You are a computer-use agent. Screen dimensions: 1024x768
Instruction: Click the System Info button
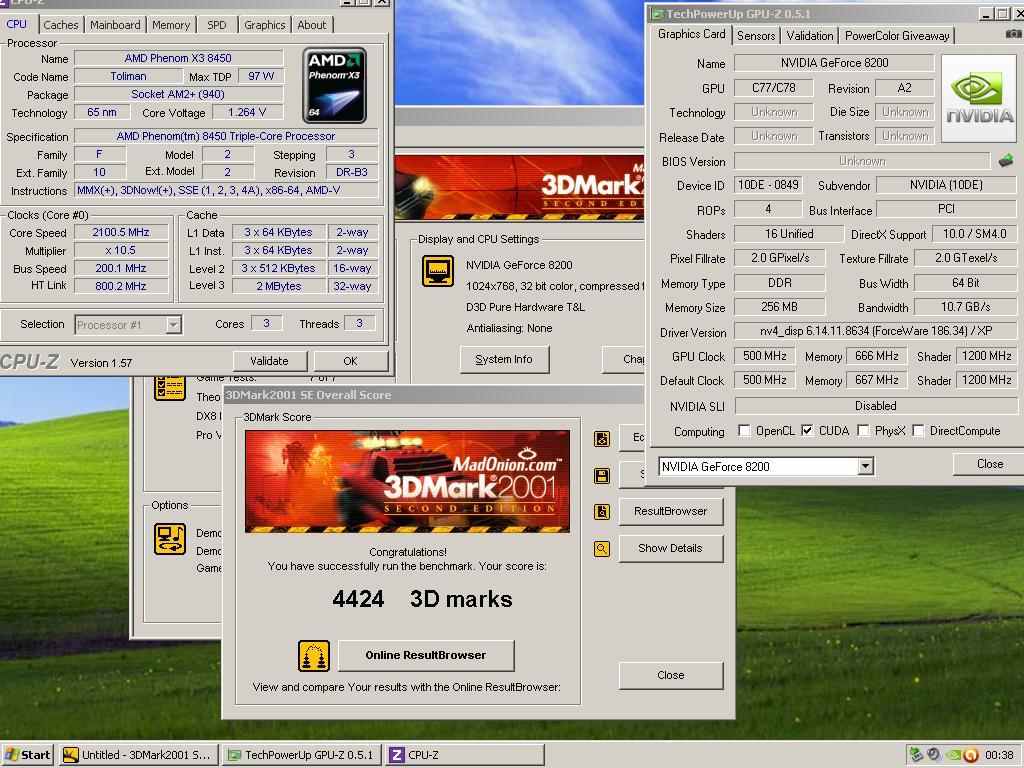coord(504,359)
